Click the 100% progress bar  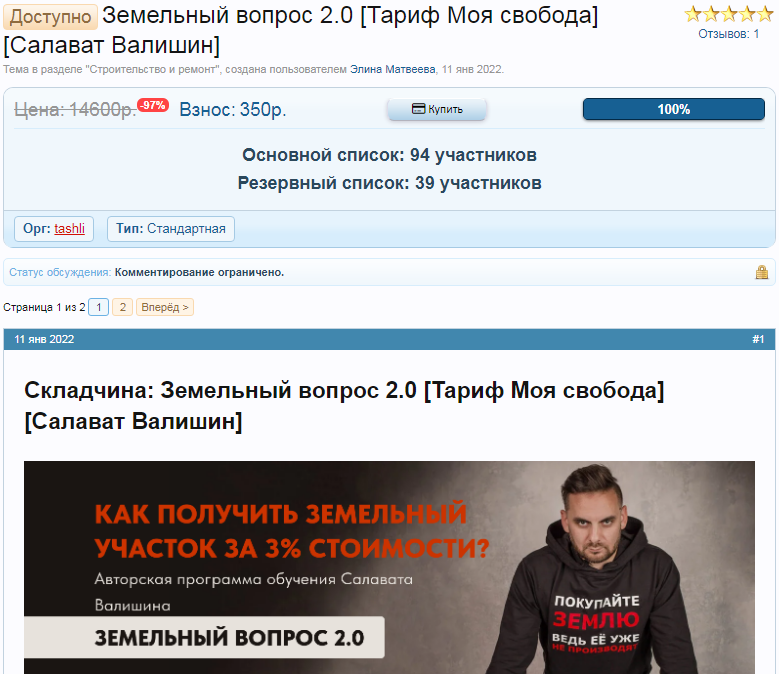click(674, 109)
